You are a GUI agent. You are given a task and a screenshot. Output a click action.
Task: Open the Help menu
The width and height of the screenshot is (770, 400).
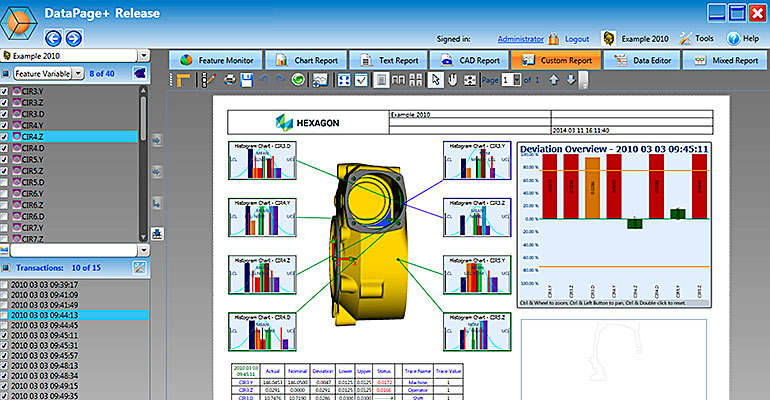[x=743, y=38]
